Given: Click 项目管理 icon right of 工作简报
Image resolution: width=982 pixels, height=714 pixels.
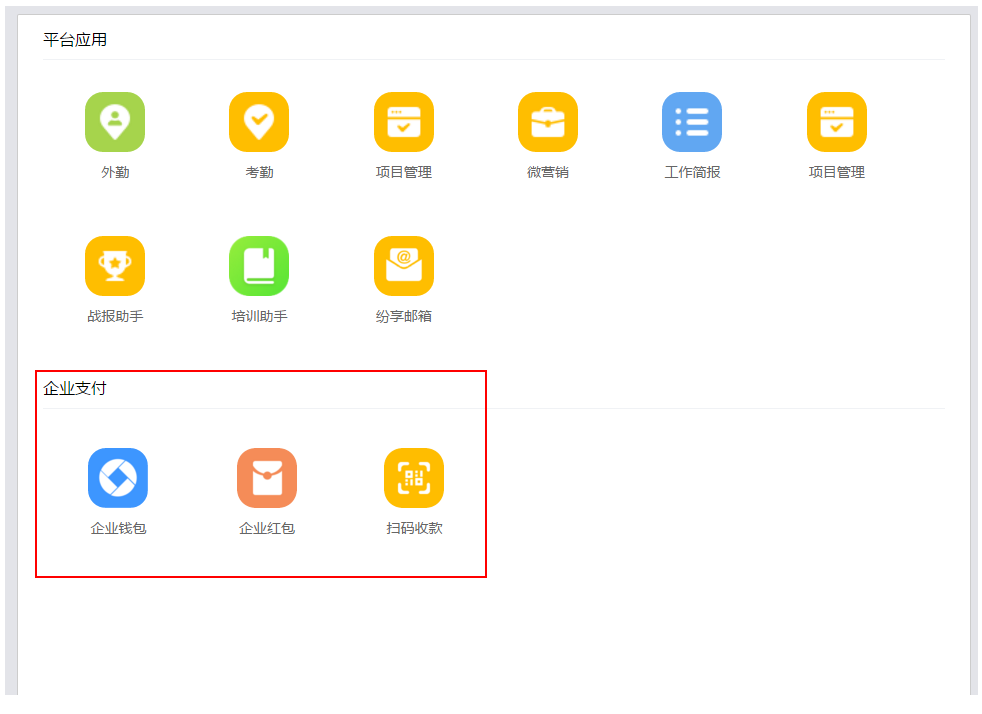Looking at the screenshot, I should (x=837, y=122).
